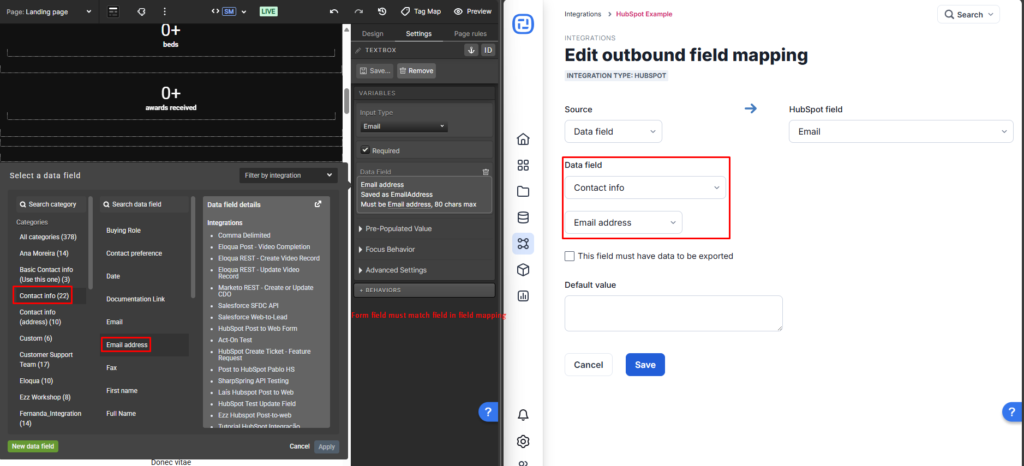Open the HubSpot field Email dropdown
Image resolution: width=1024 pixels, height=466 pixels.
click(x=901, y=131)
